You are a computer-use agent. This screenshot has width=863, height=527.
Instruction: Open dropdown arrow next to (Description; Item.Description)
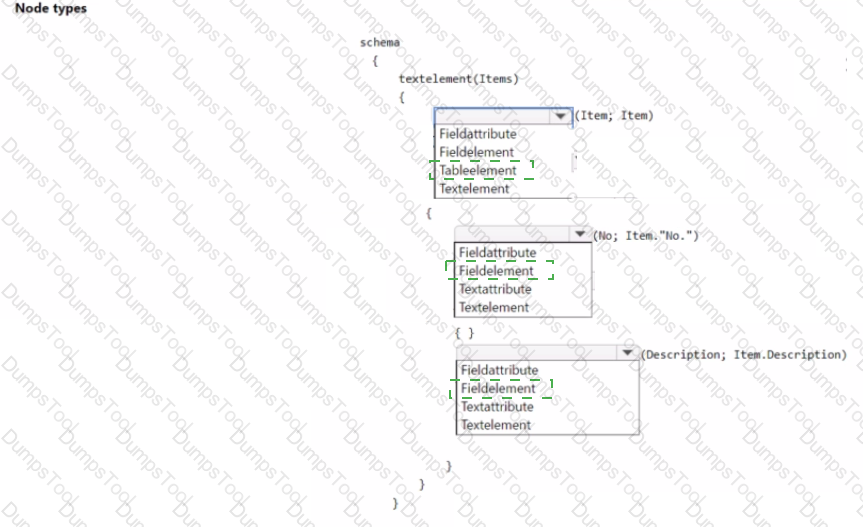click(x=627, y=353)
